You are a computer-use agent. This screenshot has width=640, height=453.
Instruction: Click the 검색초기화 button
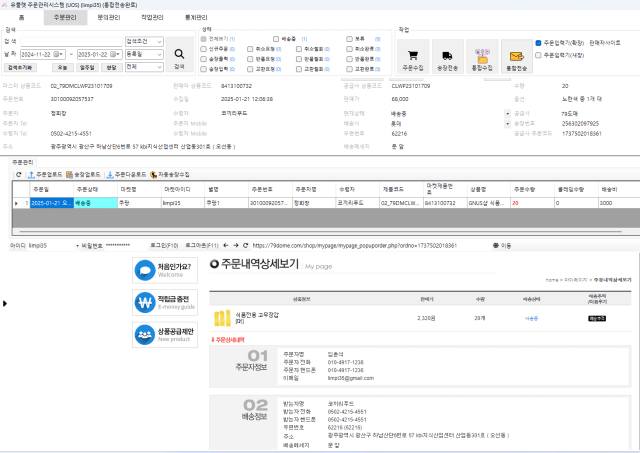pyautogui.click(x=20, y=67)
